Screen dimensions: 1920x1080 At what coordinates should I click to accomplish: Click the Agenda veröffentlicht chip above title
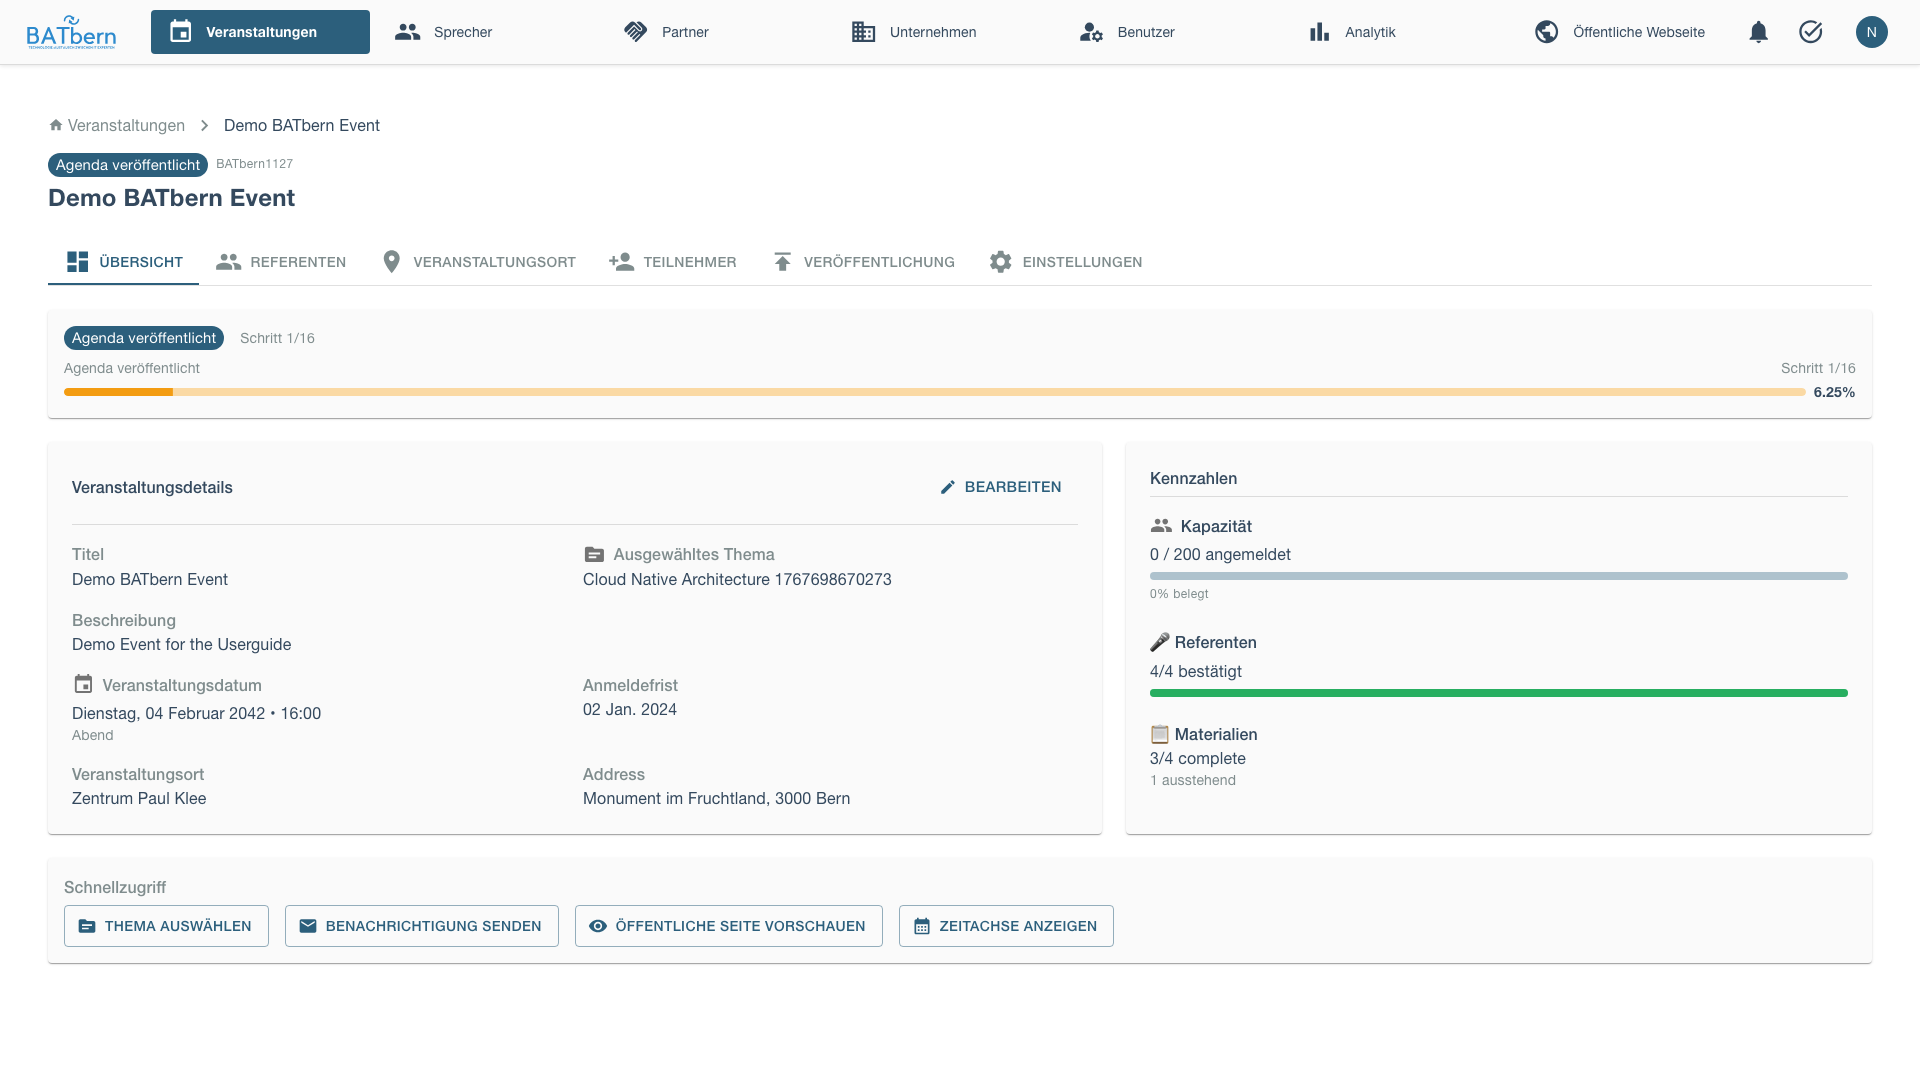click(128, 165)
